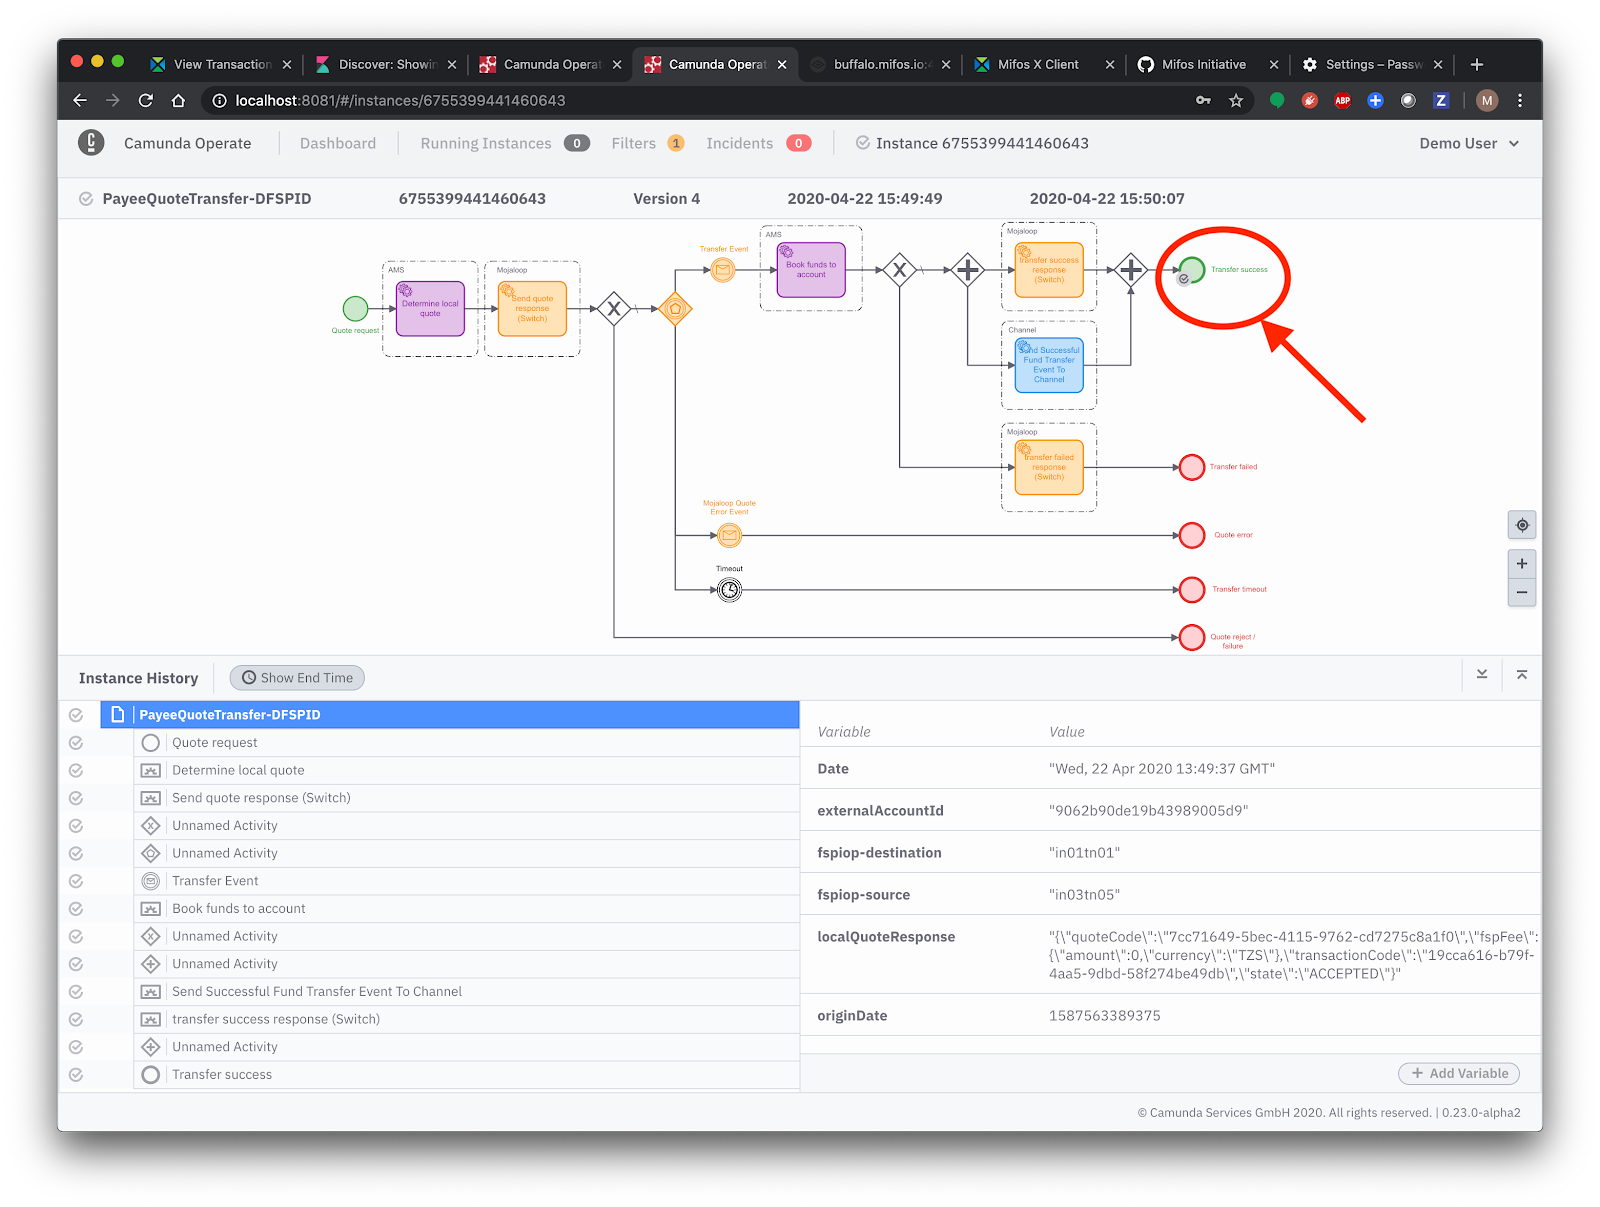Viewport: 1600px width, 1207px height.
Task: Select Quote request history row
Action: click(466, 743)
